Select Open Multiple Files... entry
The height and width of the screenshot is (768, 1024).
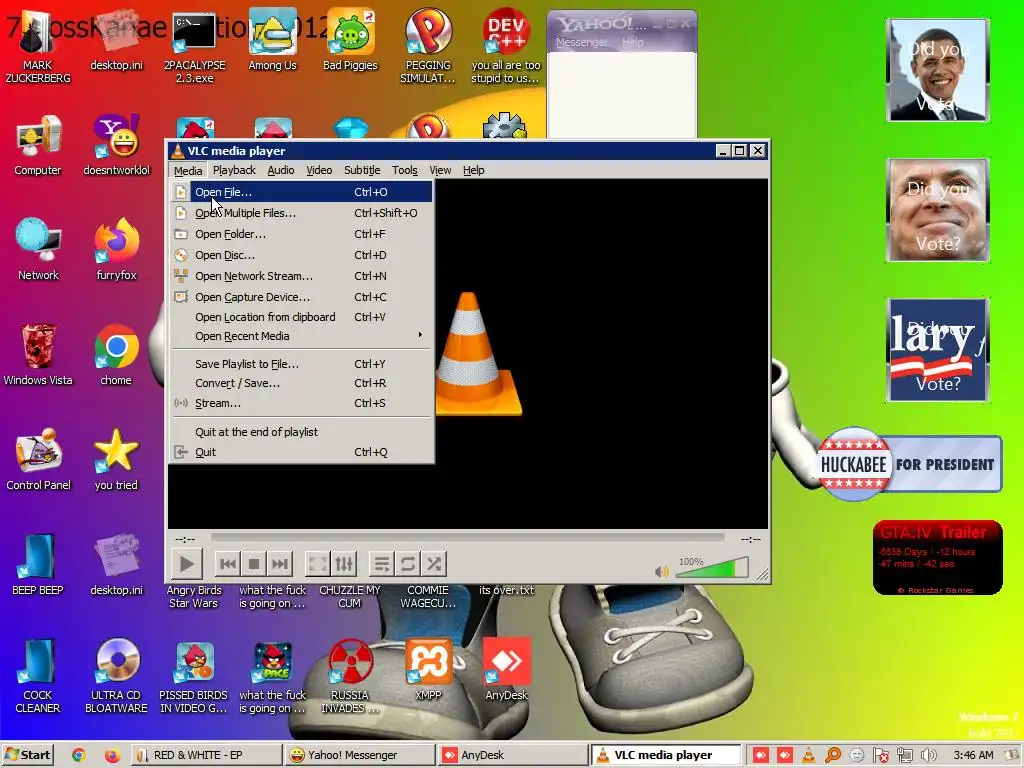pos(300,213)
